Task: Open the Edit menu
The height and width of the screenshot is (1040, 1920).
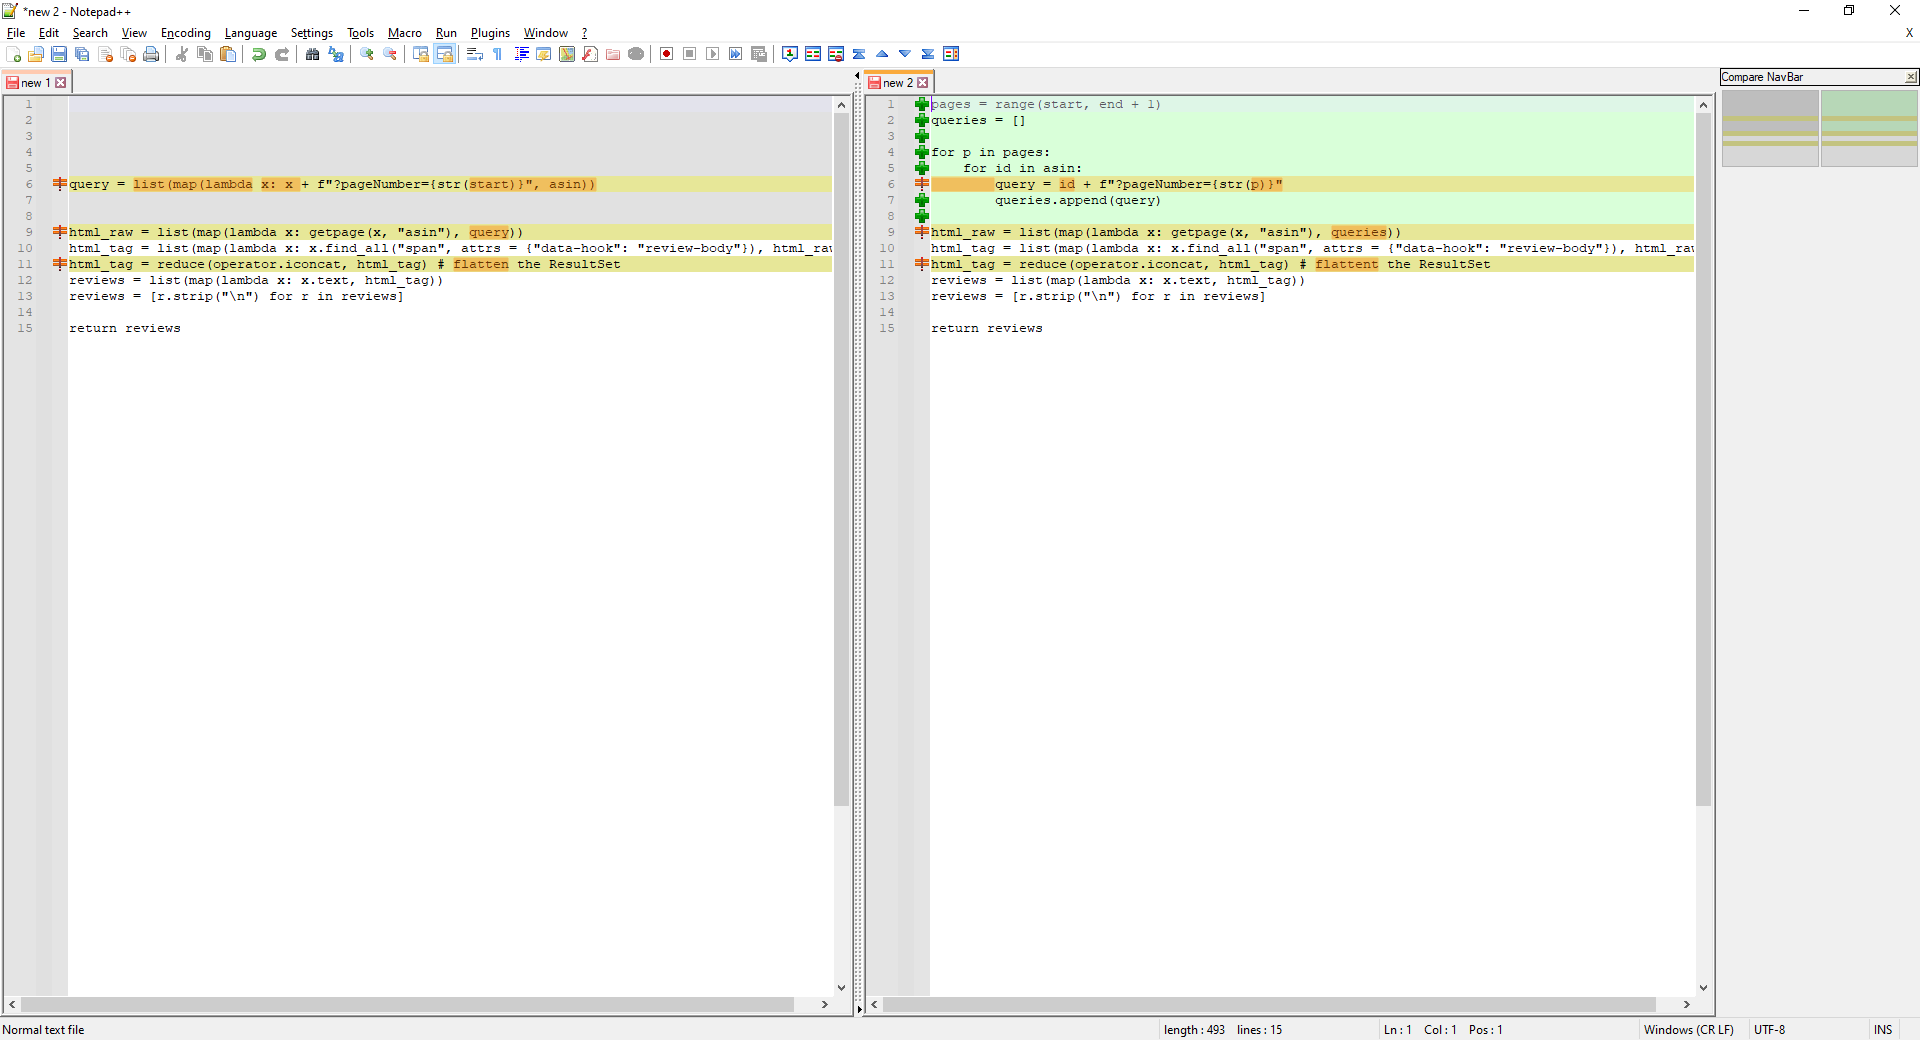Action: [49, 33]
